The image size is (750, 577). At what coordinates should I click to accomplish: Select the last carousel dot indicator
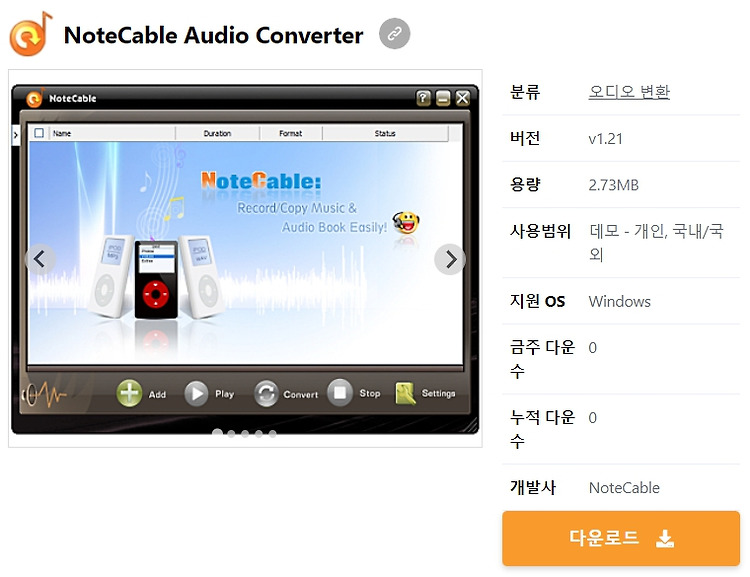click(272, 433)
